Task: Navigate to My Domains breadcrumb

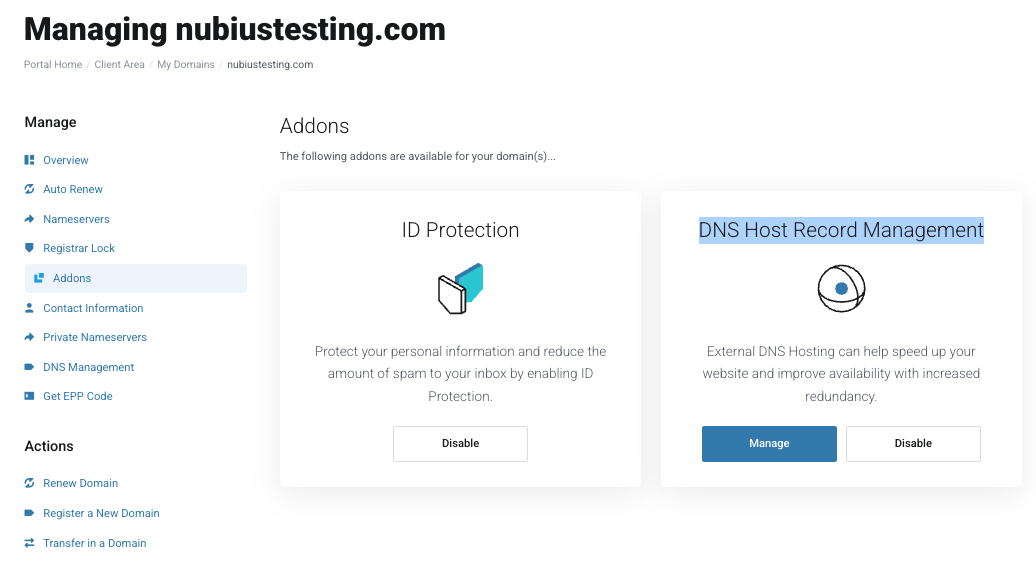Action: tap(186, 65)
